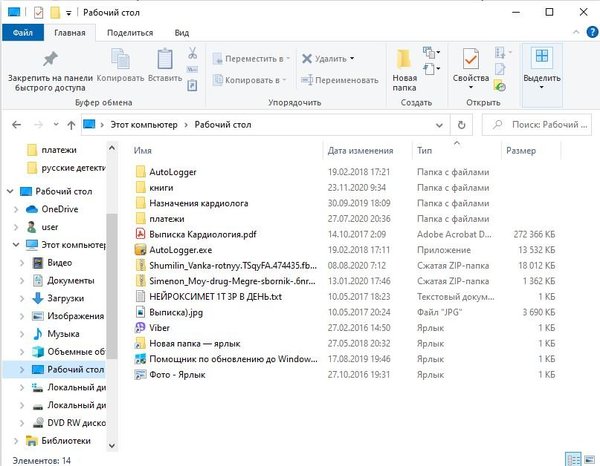This screenshot has height=466, width=600.
Task: Click the Up arrow navigation button
Action: pos(67,124)
